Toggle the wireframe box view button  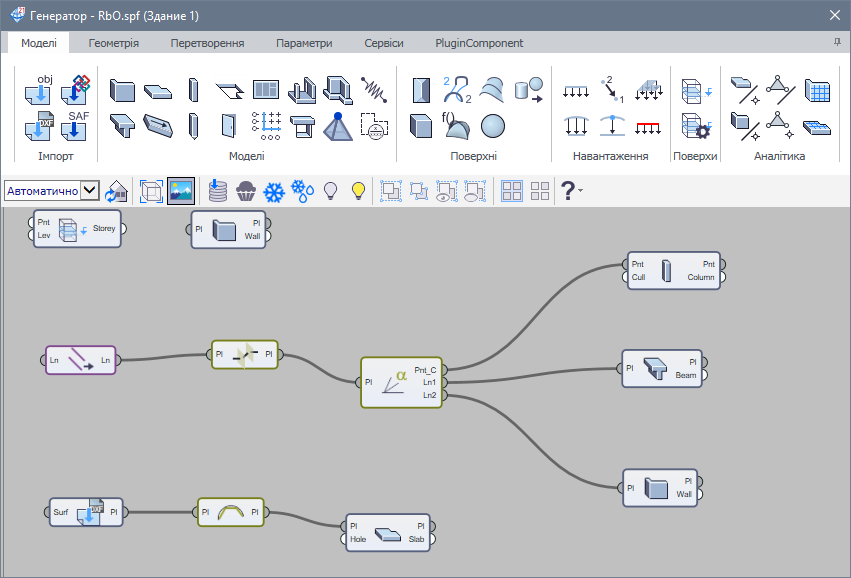pos(151,191)
